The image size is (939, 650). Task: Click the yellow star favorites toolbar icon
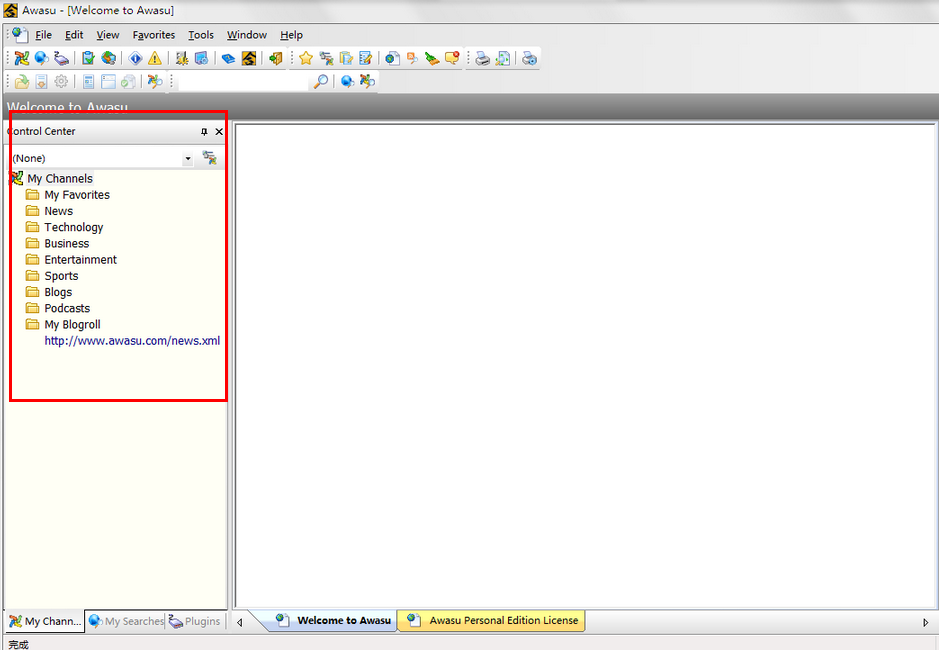point(306,59)
